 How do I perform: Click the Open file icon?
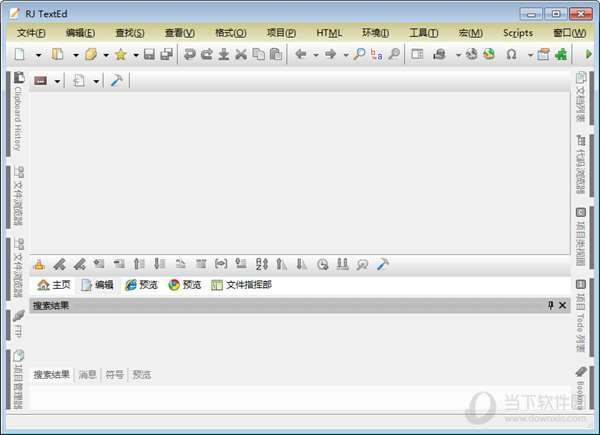57,54
